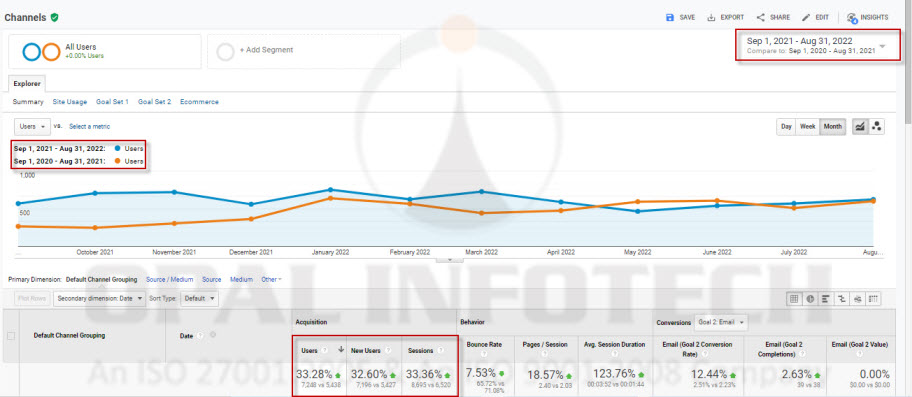This screenshot has width=912, height=397.
Task: Select the Comparison view icon
Action: tap(841, 299)
